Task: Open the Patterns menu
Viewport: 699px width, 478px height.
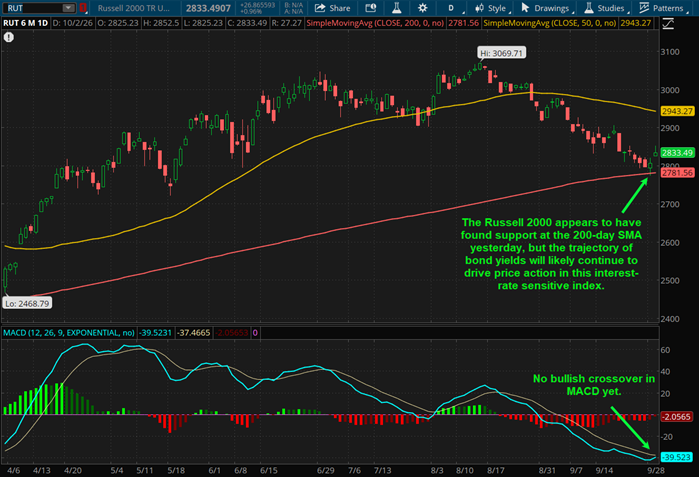Action: click(662, 8)
